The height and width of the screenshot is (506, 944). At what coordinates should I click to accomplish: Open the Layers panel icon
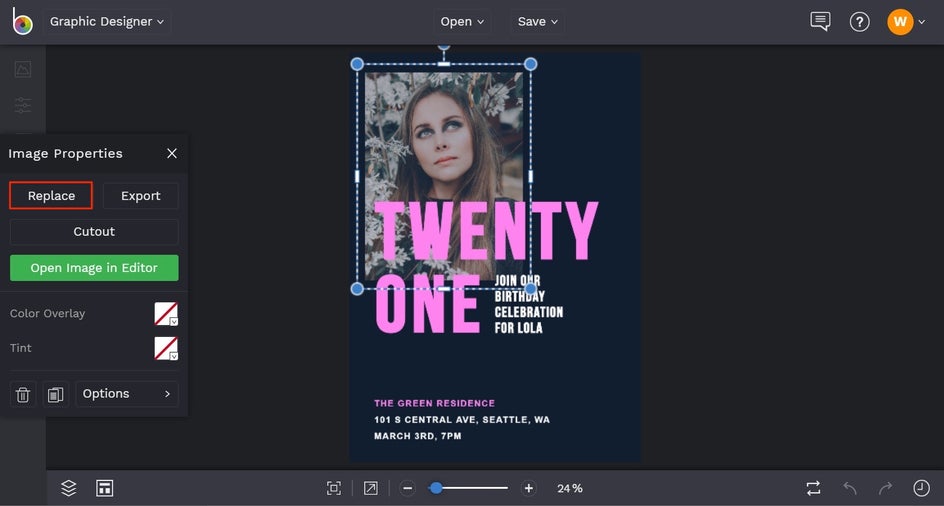pyautogui.click(x=69, y=488)
